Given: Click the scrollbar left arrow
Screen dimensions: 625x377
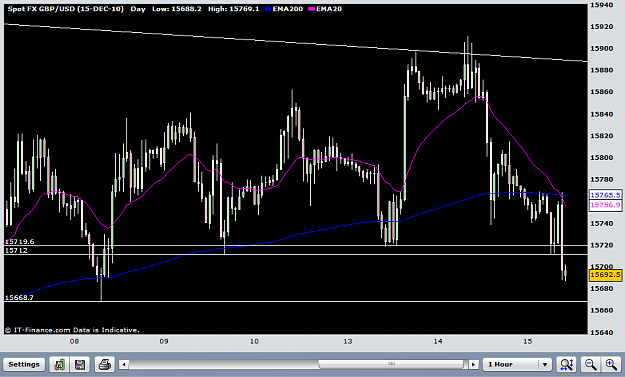Looking at the screenshot, I should (x=124, y=364).
